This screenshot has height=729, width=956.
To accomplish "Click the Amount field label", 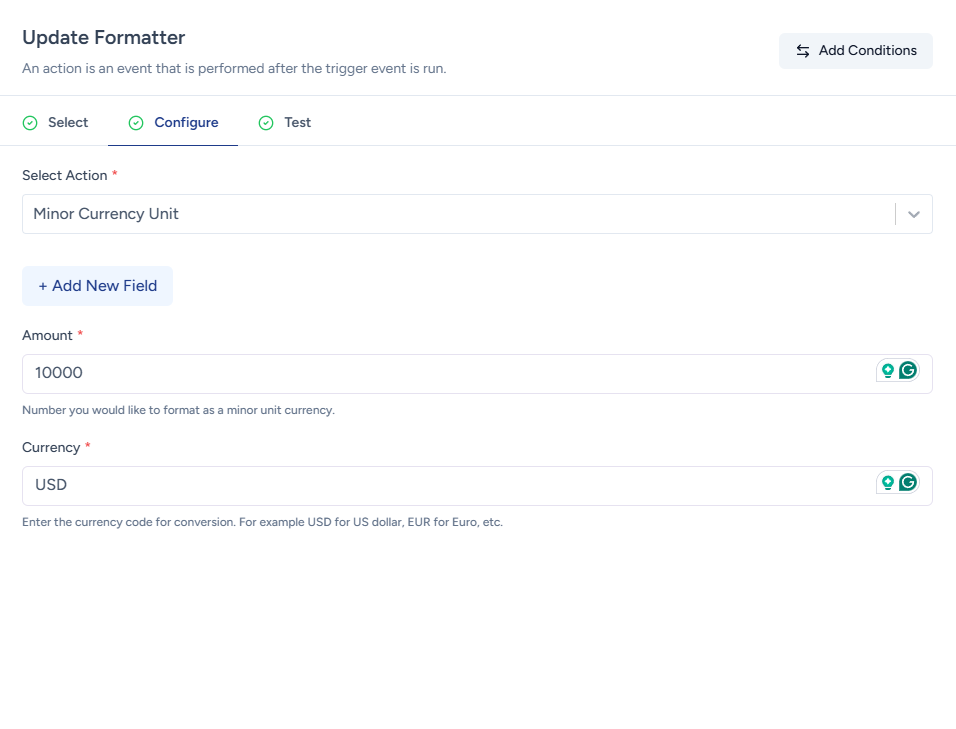I will tap(47, 335).
